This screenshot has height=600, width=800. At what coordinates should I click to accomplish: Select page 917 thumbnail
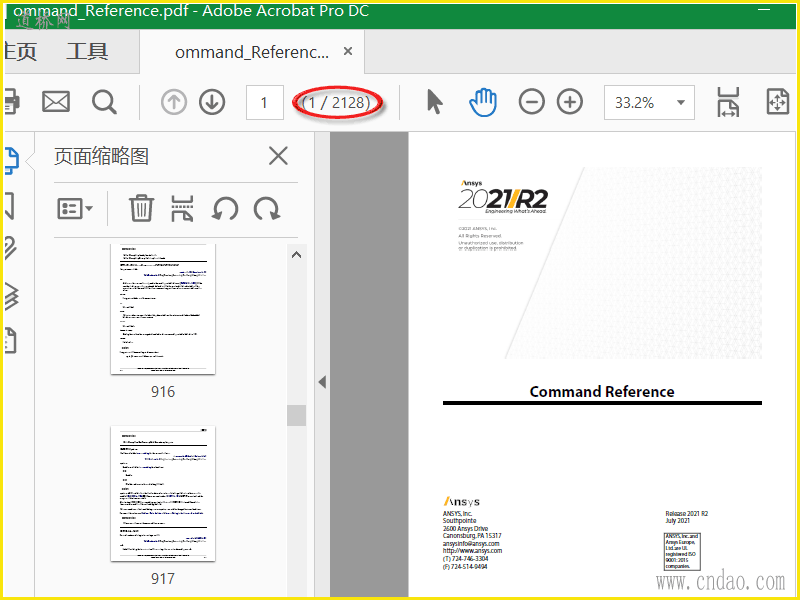(163, 493)
